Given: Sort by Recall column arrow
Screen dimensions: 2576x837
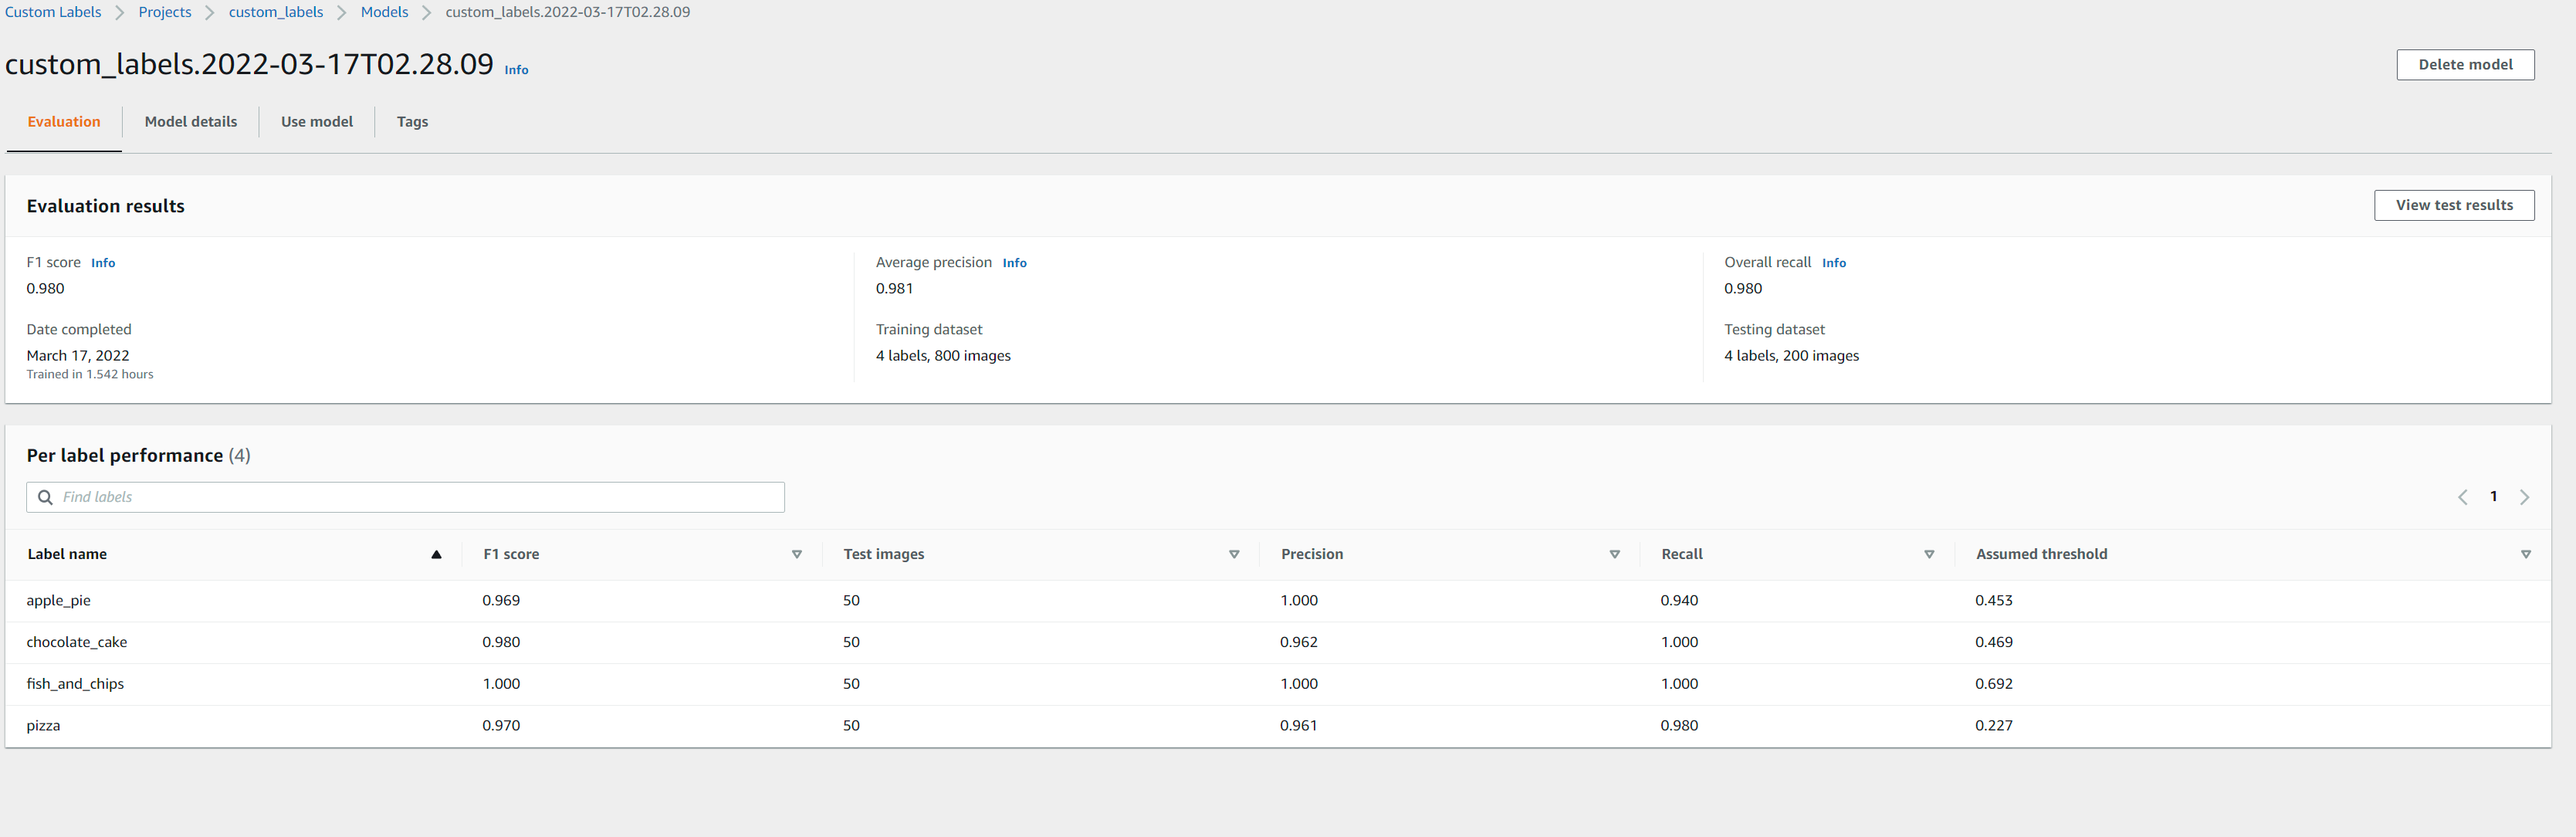Looking at the screenshot, I should (1929, 554).
